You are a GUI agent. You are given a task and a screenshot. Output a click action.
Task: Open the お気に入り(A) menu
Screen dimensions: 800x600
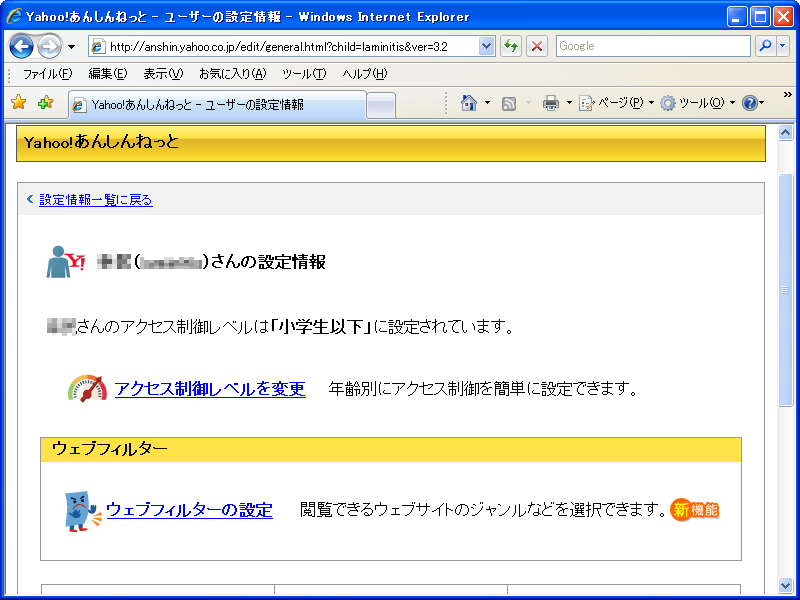pyautogui.click(x=233, y=74)
